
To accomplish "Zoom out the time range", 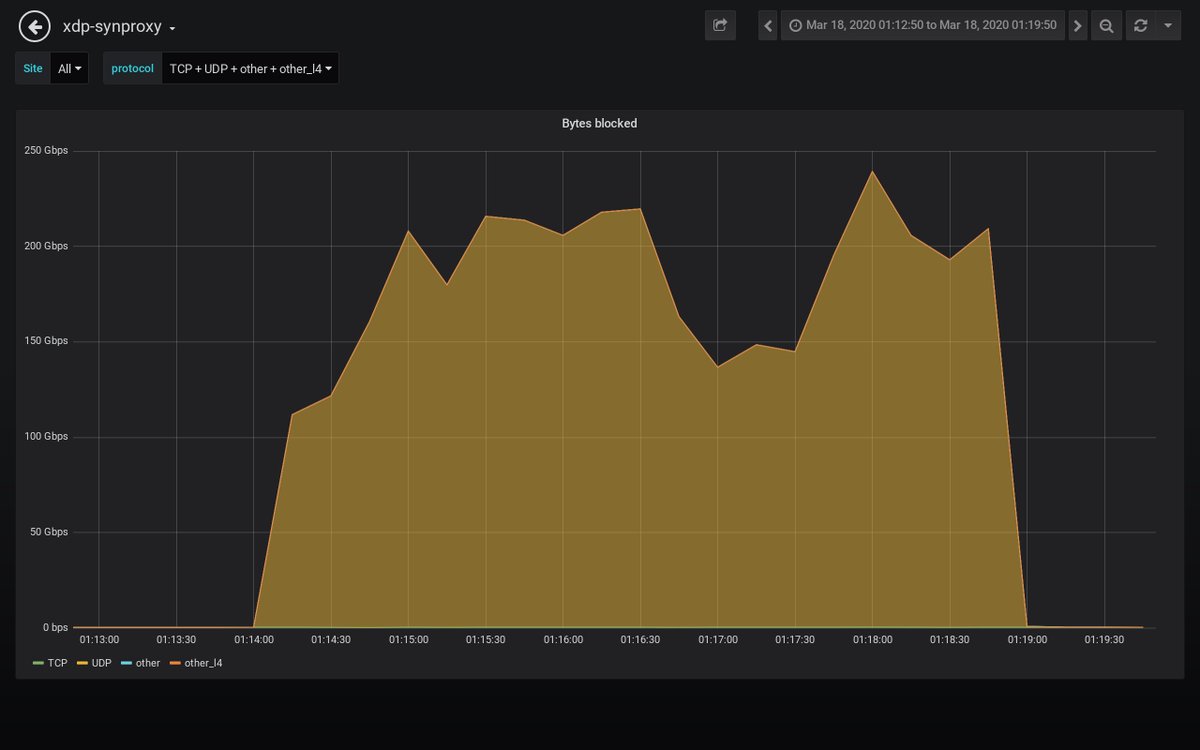I will (x=1106, y=25).
